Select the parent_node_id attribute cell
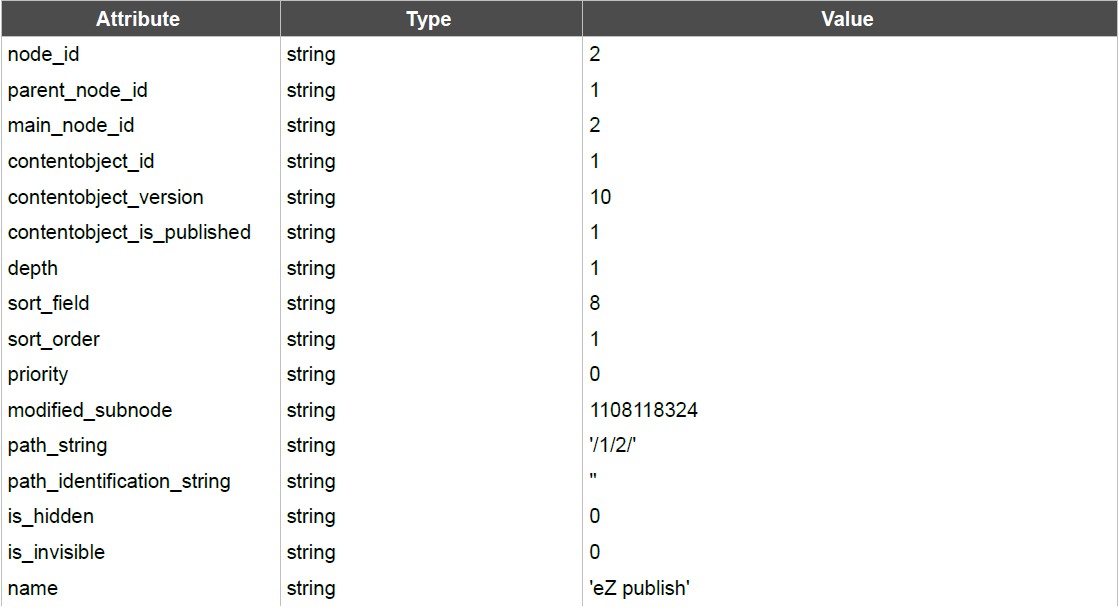The height and width of the screenshot is (610, 1119). click(x=140, y=90)
